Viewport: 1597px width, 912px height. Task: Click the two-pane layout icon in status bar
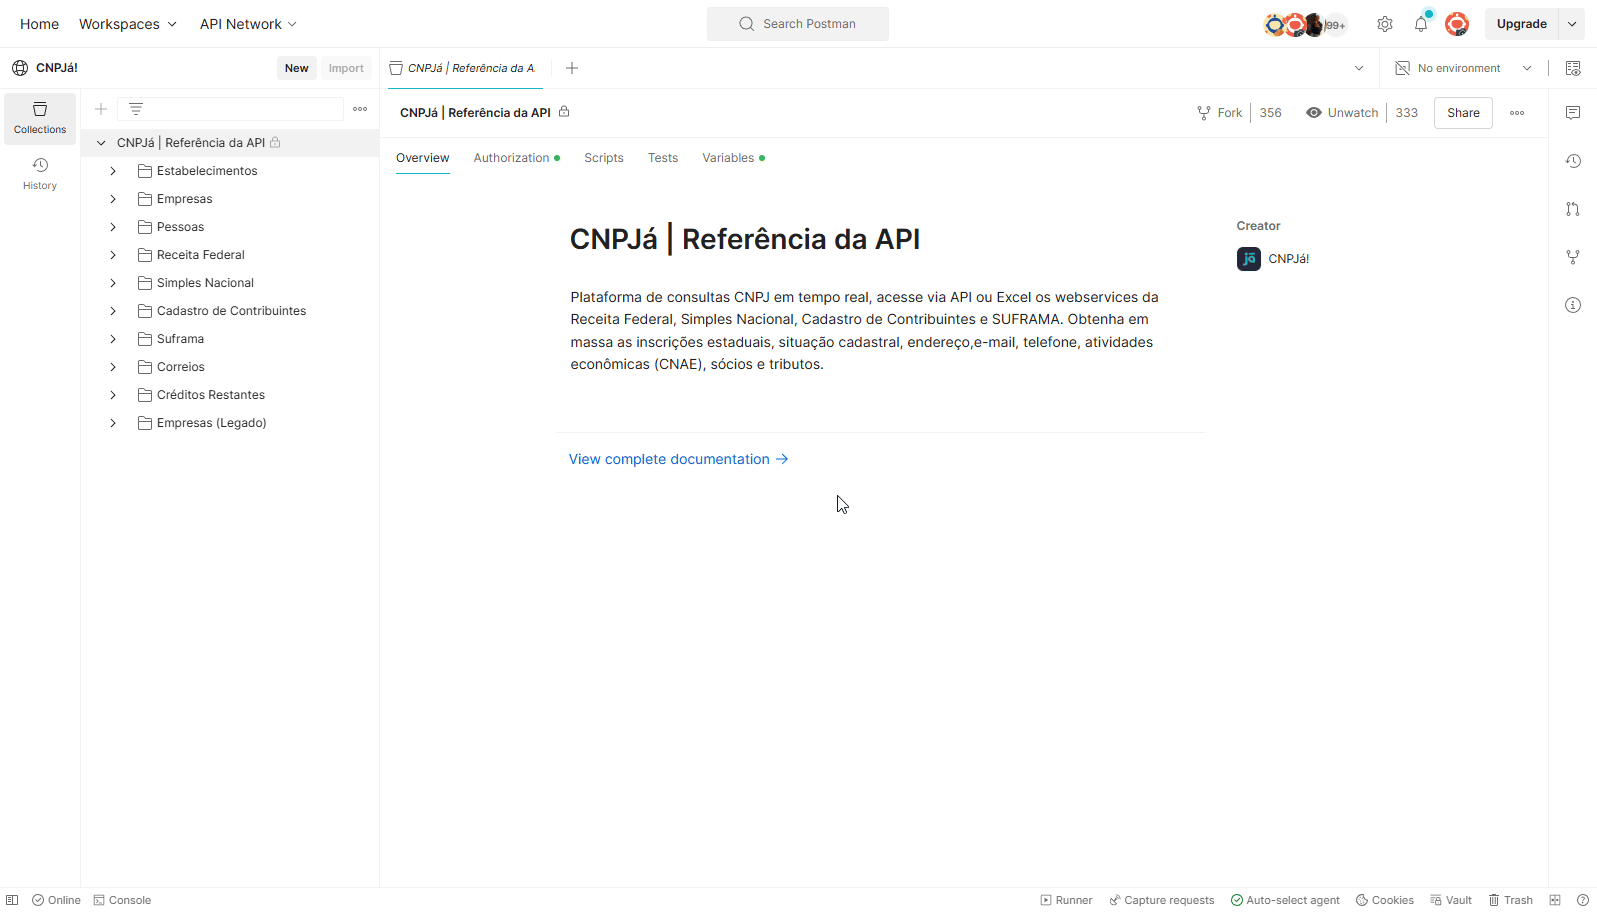1555,900
